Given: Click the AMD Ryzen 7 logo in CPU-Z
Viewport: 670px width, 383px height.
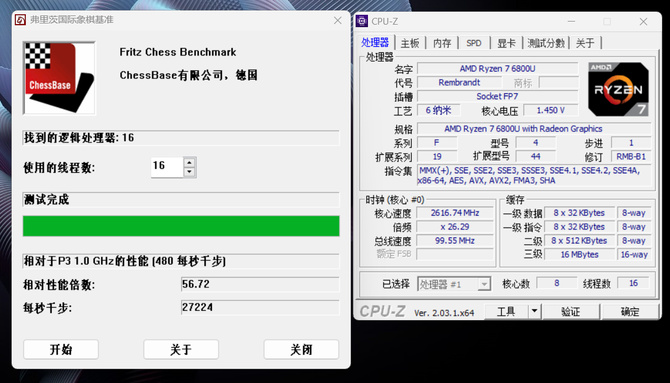Looking at the screenshot, I should click(618, 89).
